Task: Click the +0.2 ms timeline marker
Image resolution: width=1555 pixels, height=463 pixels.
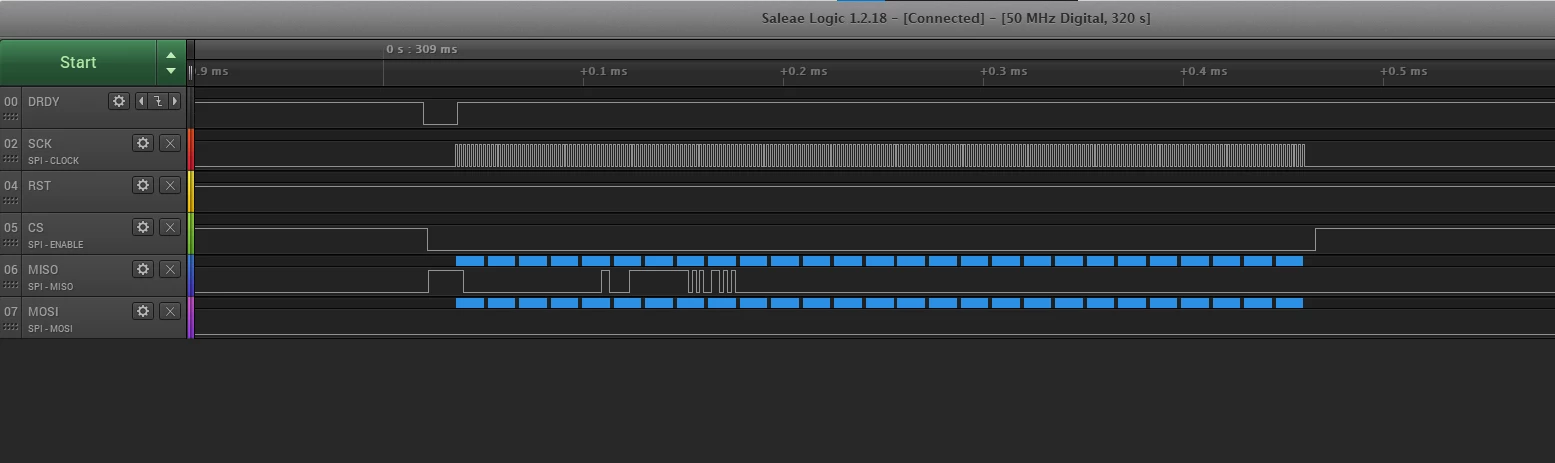Action: point(804,71)
